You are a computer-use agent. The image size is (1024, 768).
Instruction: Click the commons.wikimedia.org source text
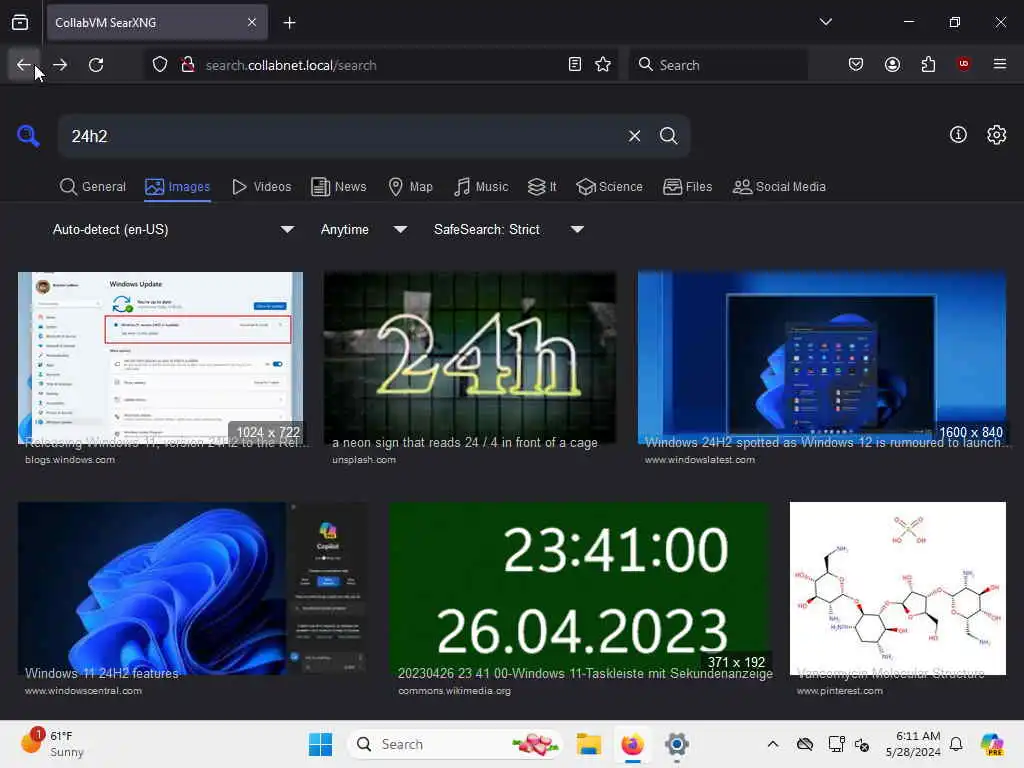coord(455,691)
